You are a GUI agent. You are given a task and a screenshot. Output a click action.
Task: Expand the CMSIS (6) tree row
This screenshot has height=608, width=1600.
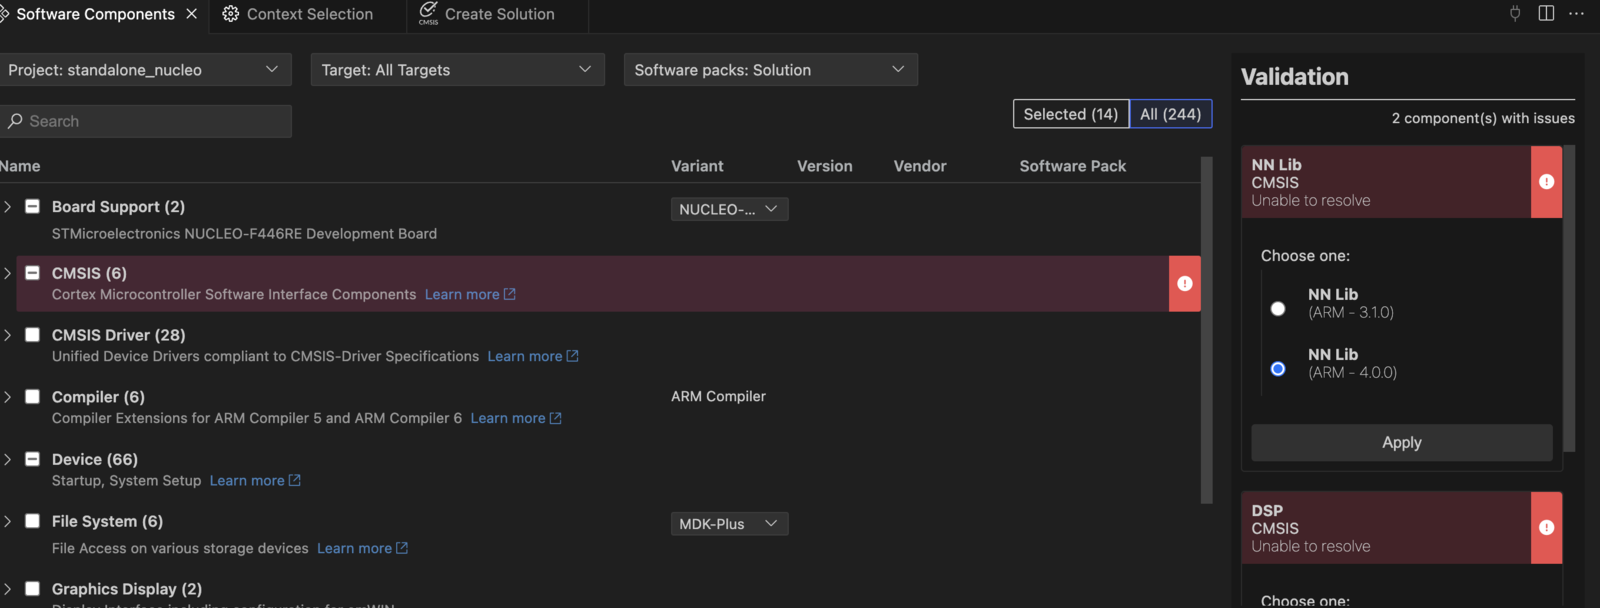click(8, 273)
